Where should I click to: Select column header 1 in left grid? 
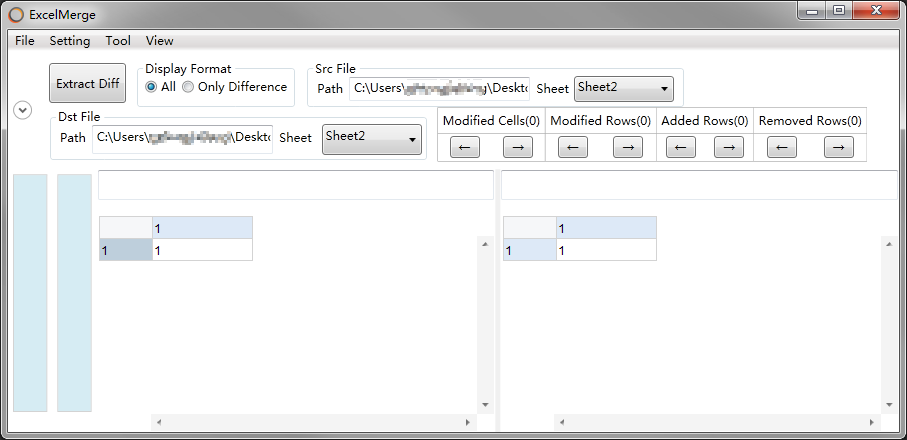202,229
